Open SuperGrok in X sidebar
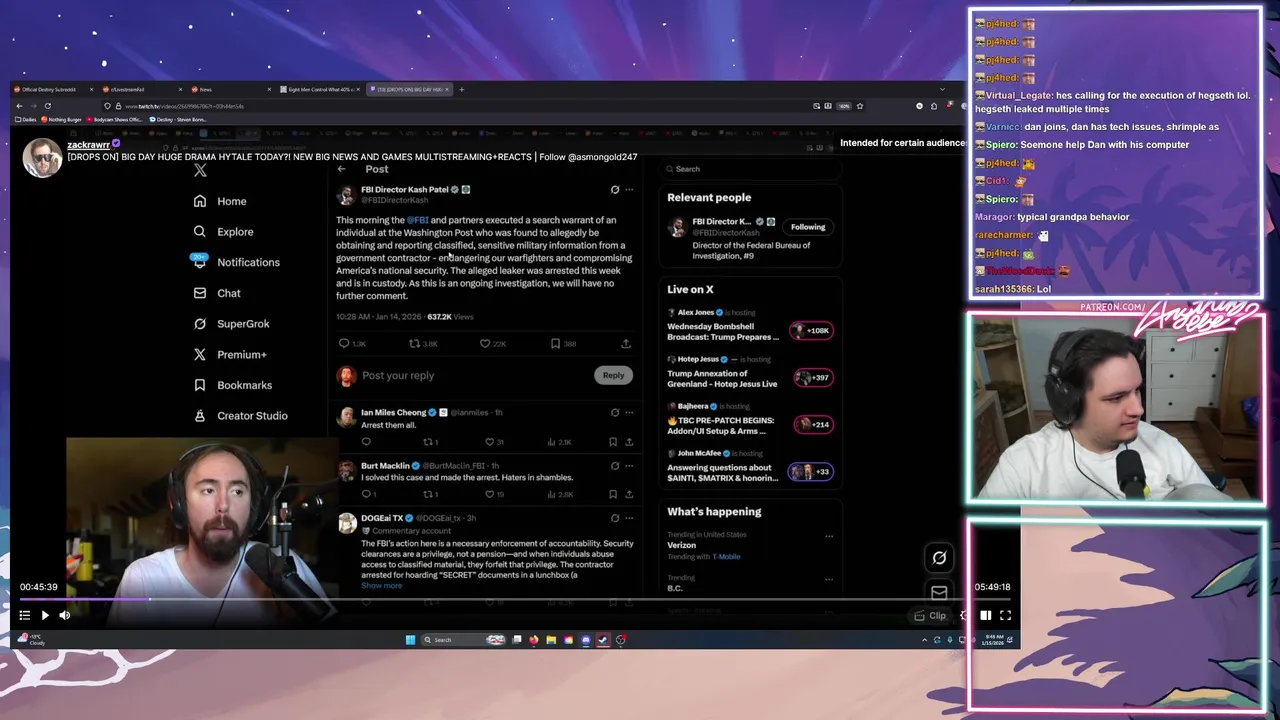Viewport: 1280px width, 720px height. click(231, 324)
